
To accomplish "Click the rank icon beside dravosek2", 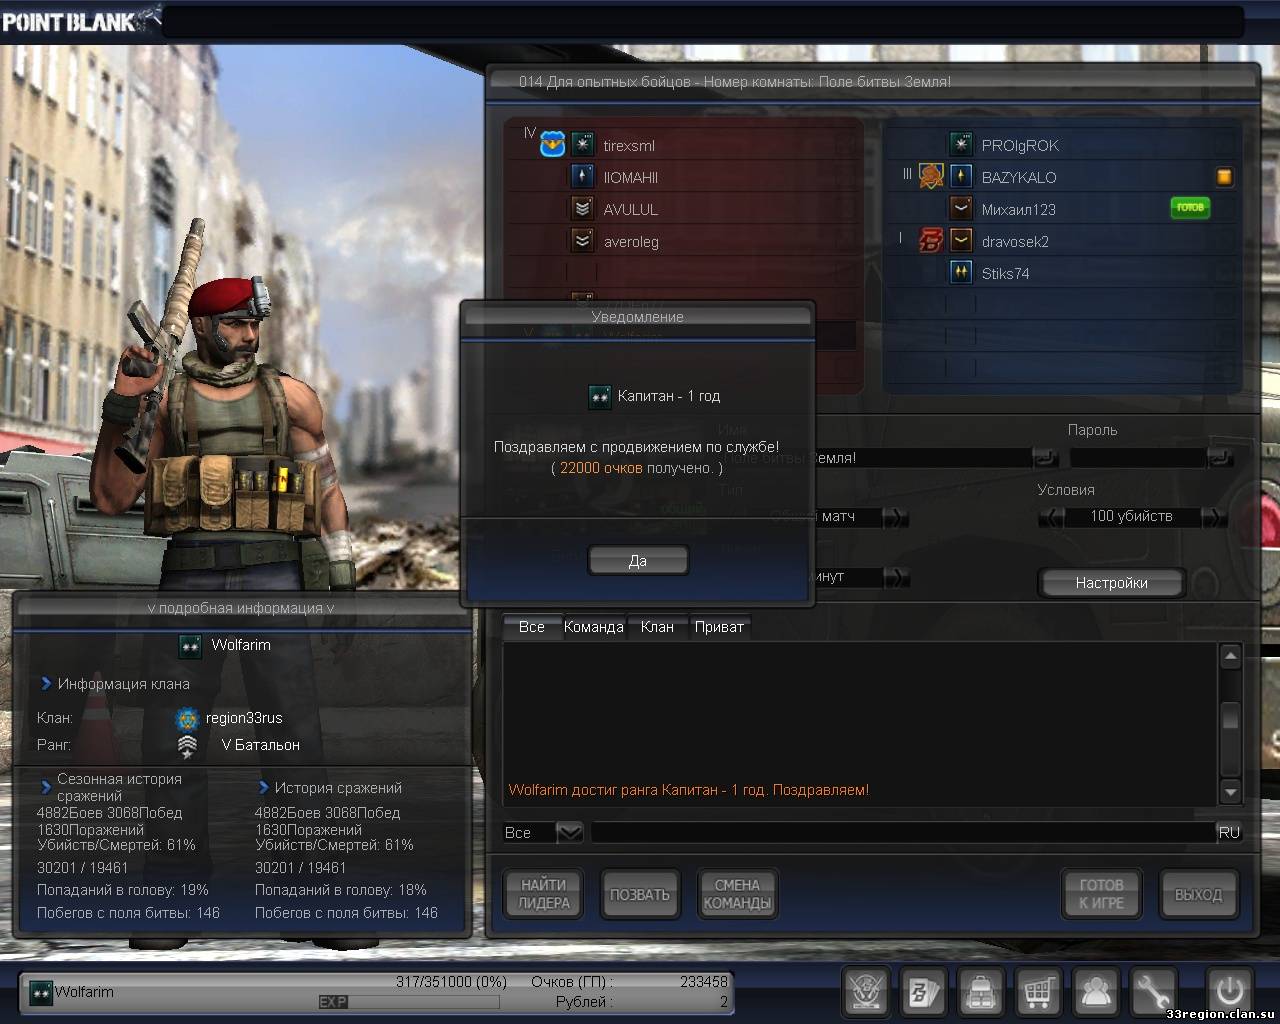I will pos(961,241).
